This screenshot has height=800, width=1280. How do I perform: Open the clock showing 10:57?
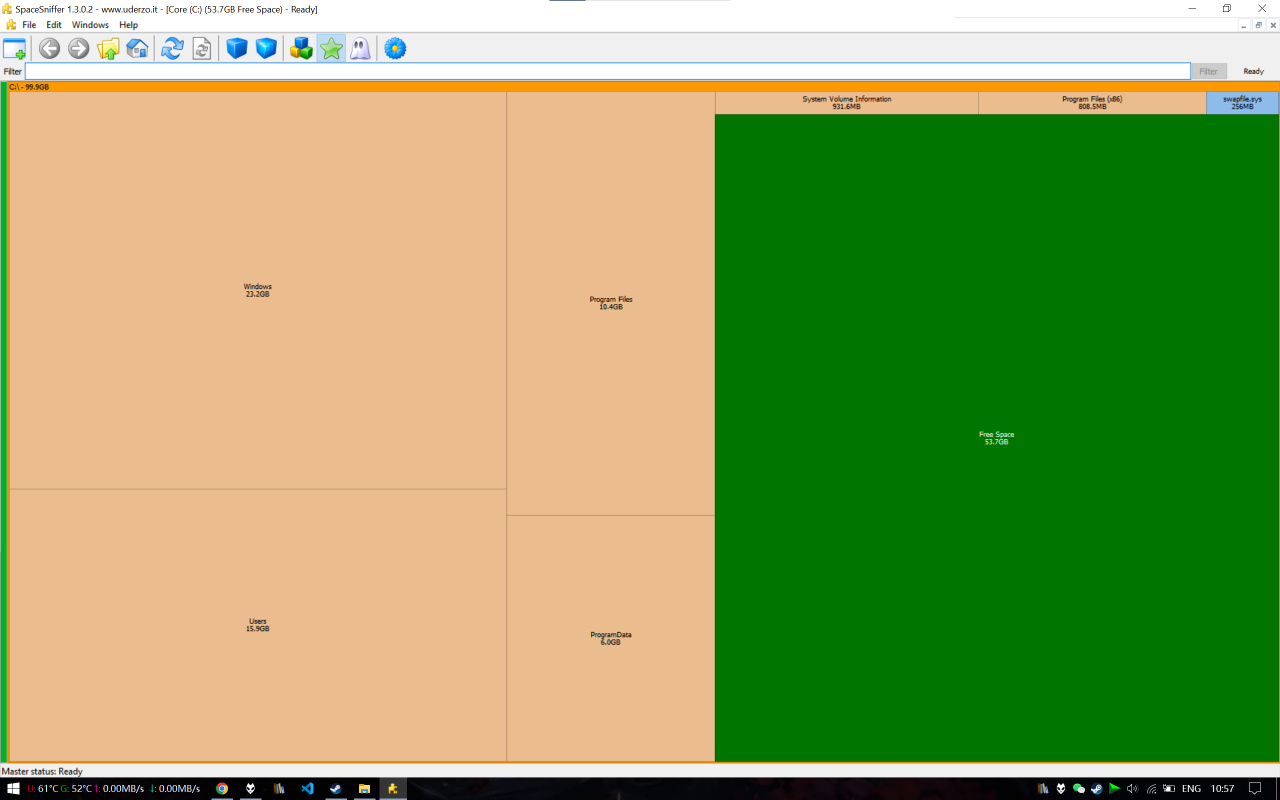pyautogui.click(x=1222, y=789)
